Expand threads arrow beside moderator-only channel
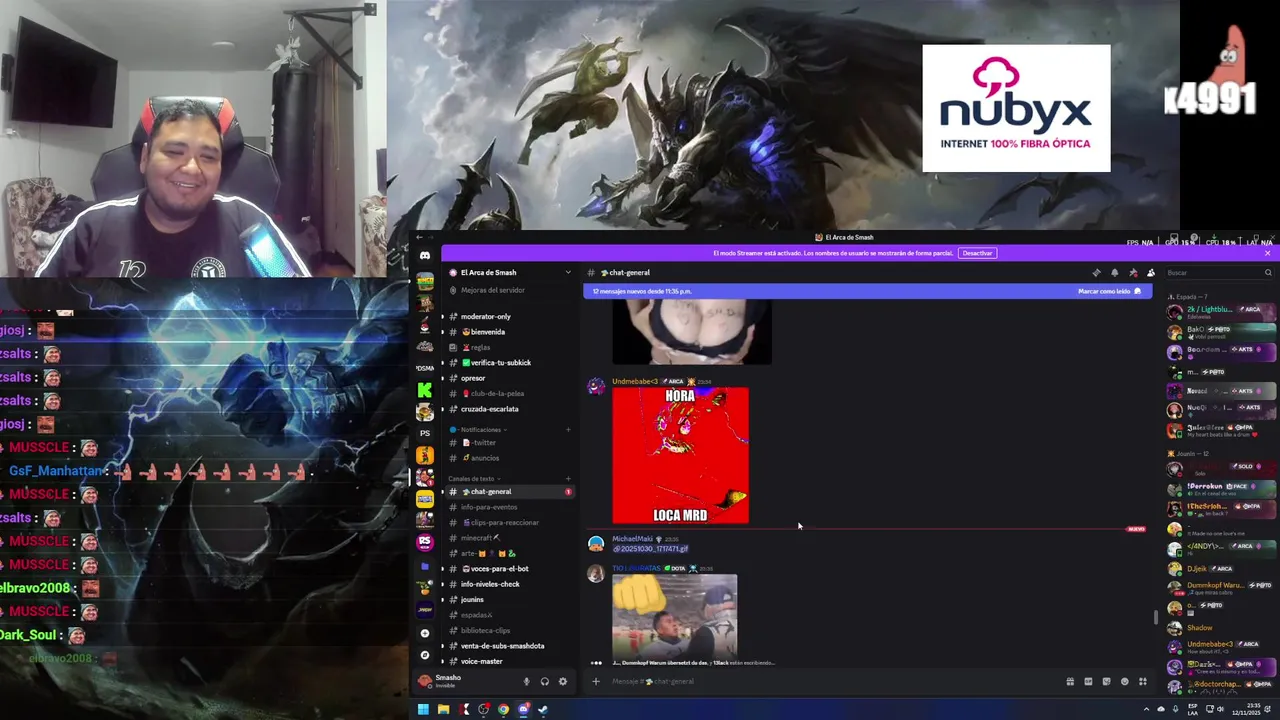This screenshot has height=720, width=1280. click(x=442, y=316)
